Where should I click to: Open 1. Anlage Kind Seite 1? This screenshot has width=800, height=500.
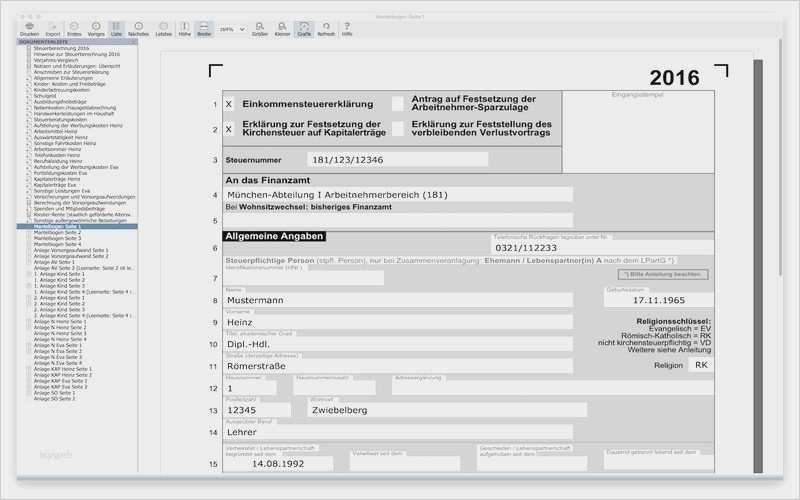point(59,274)
